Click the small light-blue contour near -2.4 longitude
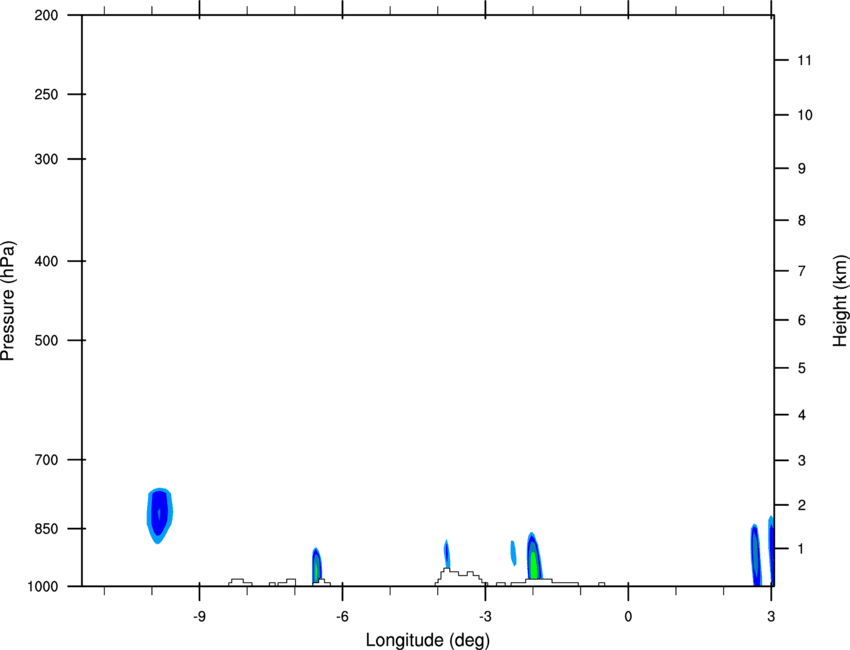Screen dimensions: 850x650 pos(513,553)
